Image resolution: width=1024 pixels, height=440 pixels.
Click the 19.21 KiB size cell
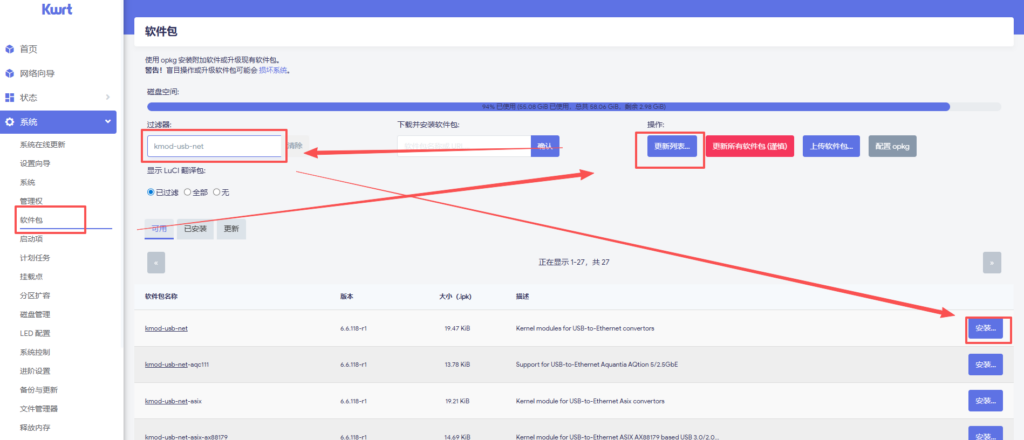pyautogui.click(x=456, y=401)
